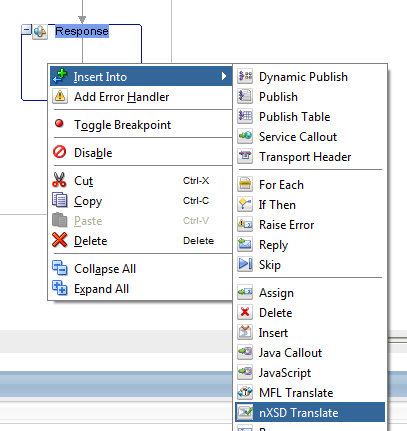407x431 pixels.
Task: Click the Add Error Handler warning icon
Action: 60,96
